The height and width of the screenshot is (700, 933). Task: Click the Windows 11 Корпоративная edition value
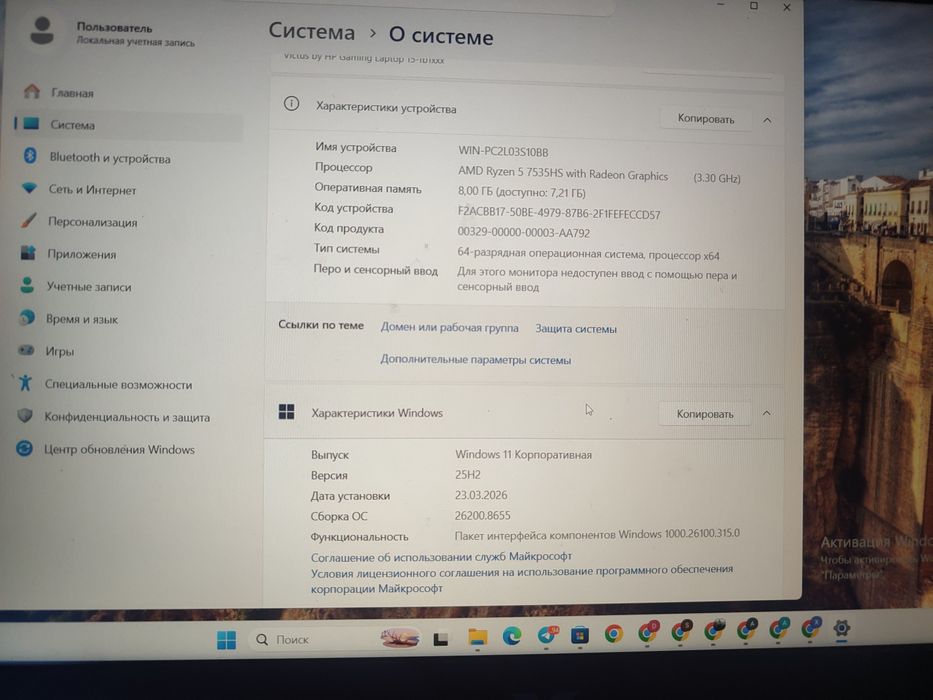pos(524,455)
